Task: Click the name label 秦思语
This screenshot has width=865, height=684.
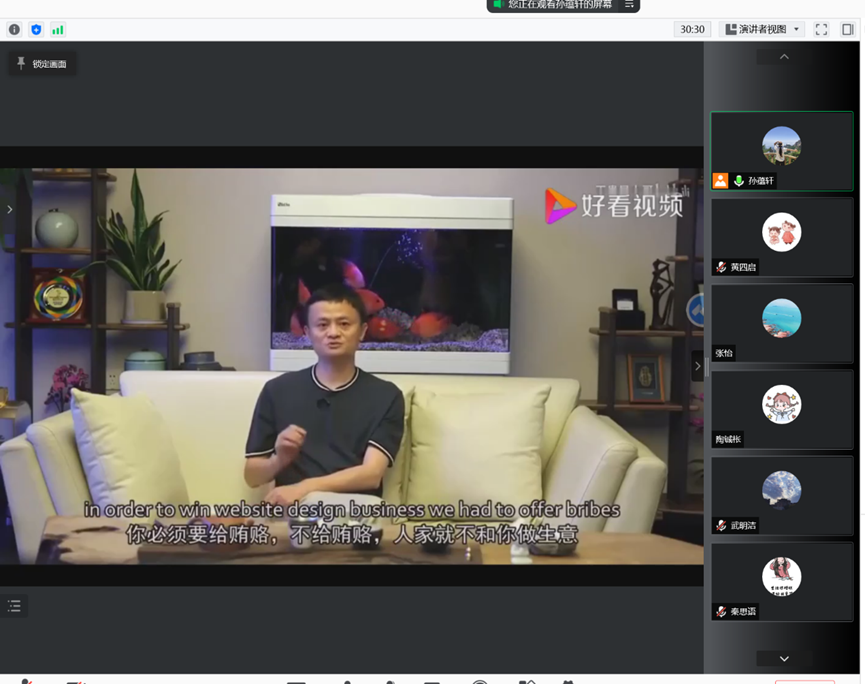Action: pyautogui.click(x=743, y=612)
